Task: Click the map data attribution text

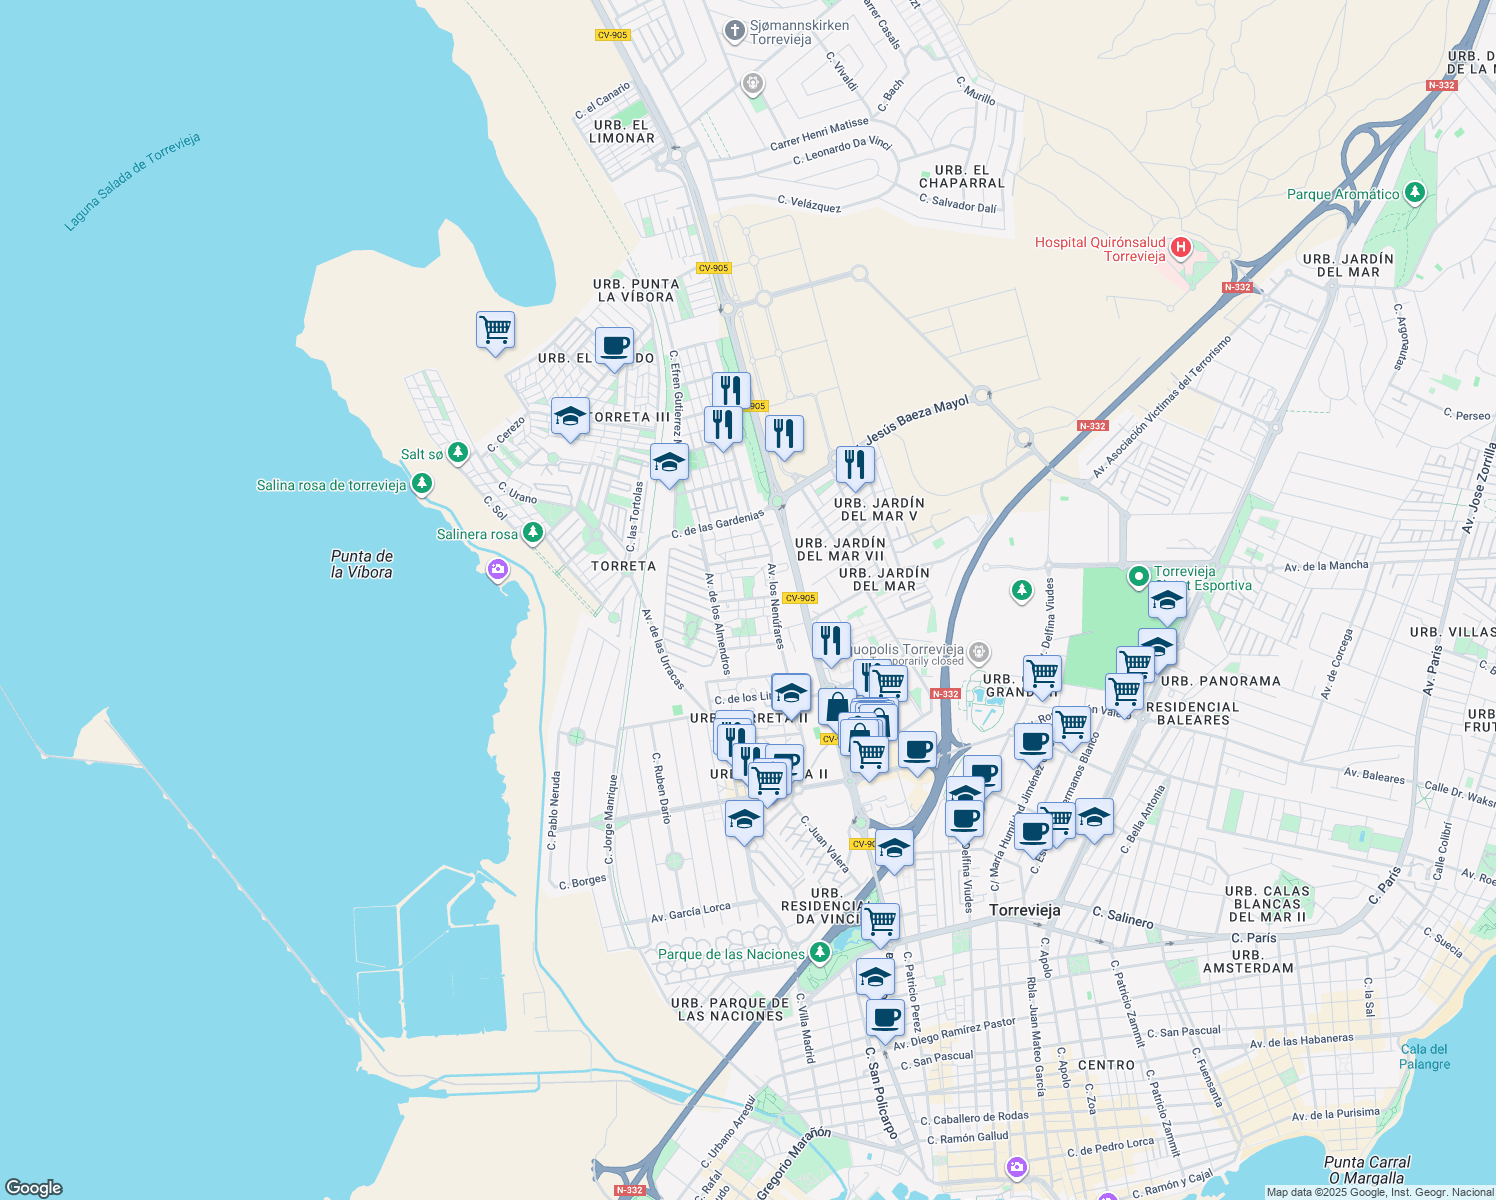Action: coord(1380,1192)
